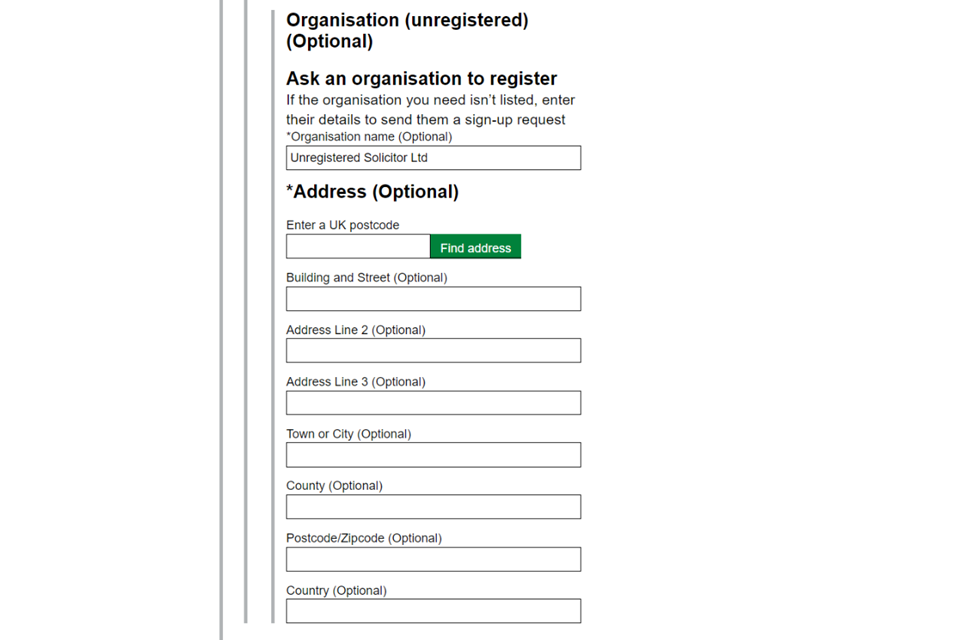Click the 'Ask an organisation to register' heading
960x640 pixels.
click(421, 79)
